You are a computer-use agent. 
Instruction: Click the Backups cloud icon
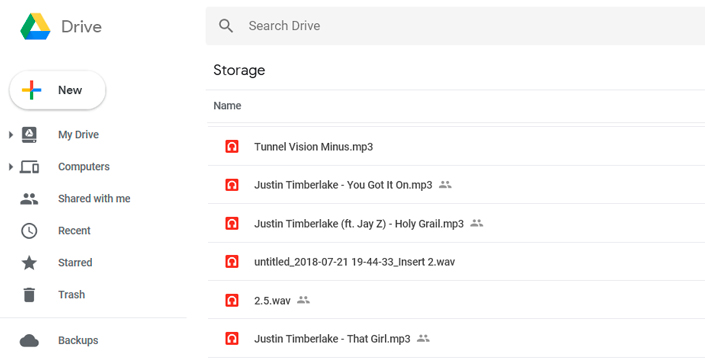pyautogui.click(x=29, y=340)
